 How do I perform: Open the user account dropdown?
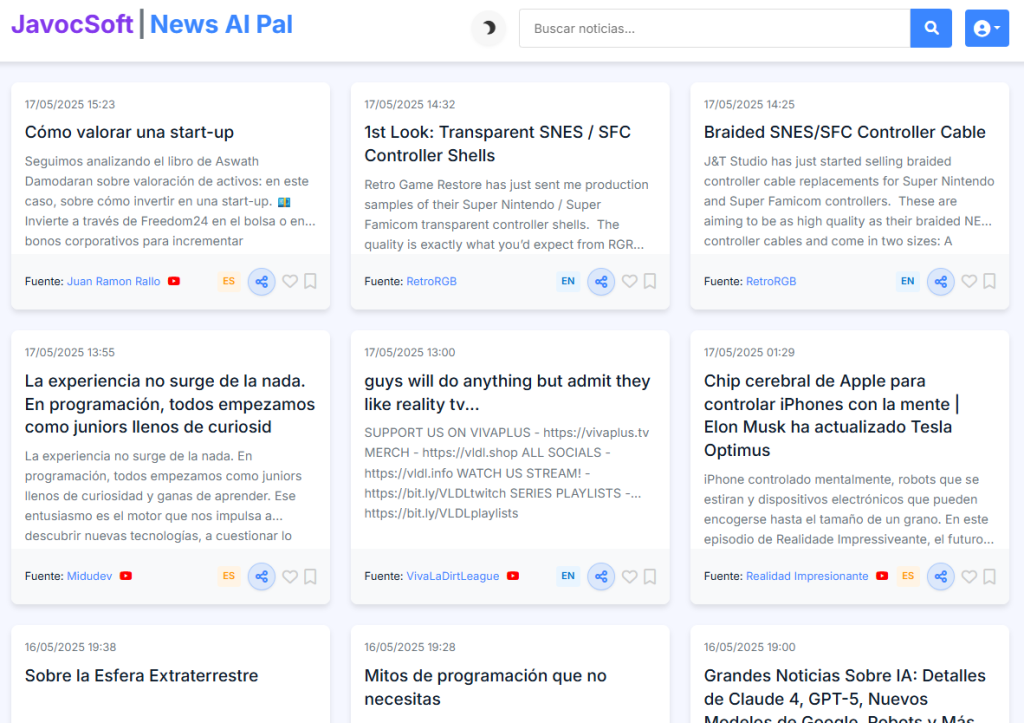pyautogui.click(x=986, y=28)
